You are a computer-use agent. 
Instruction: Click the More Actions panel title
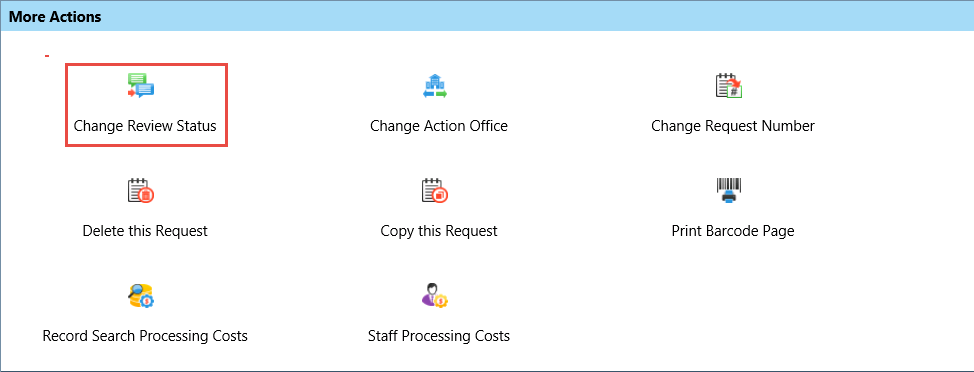[55, 17]
